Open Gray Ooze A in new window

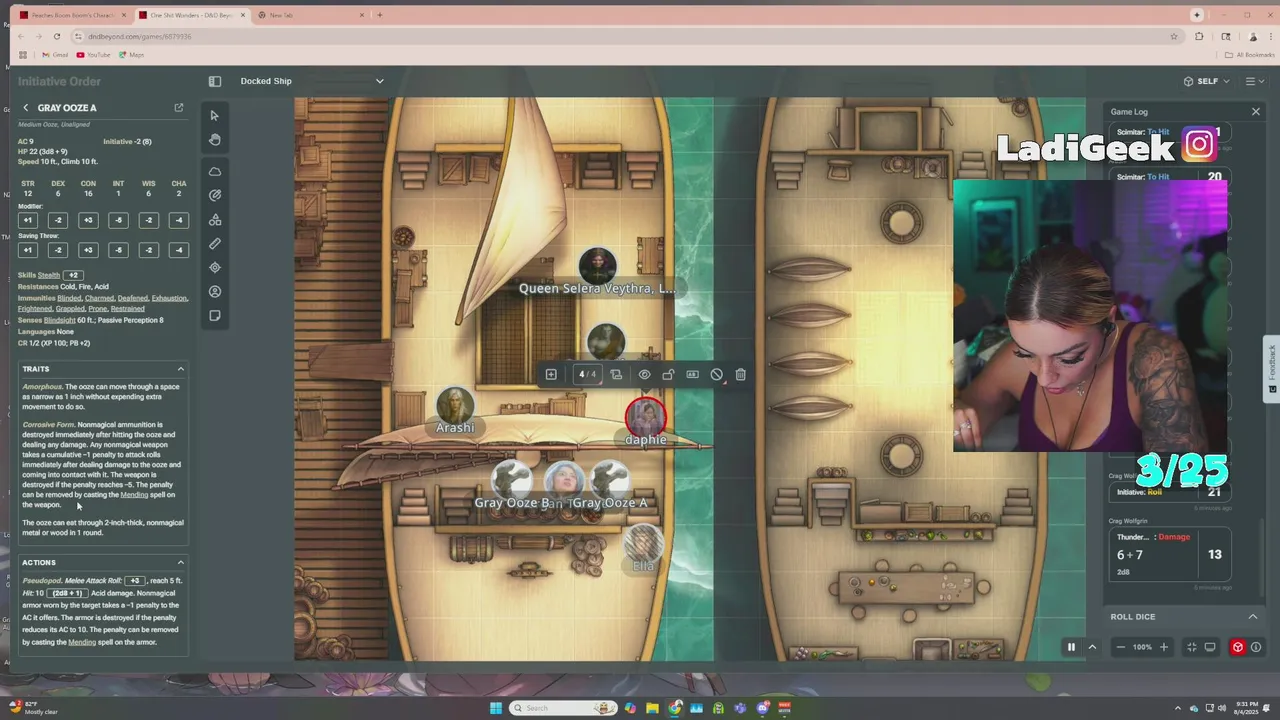179,107
